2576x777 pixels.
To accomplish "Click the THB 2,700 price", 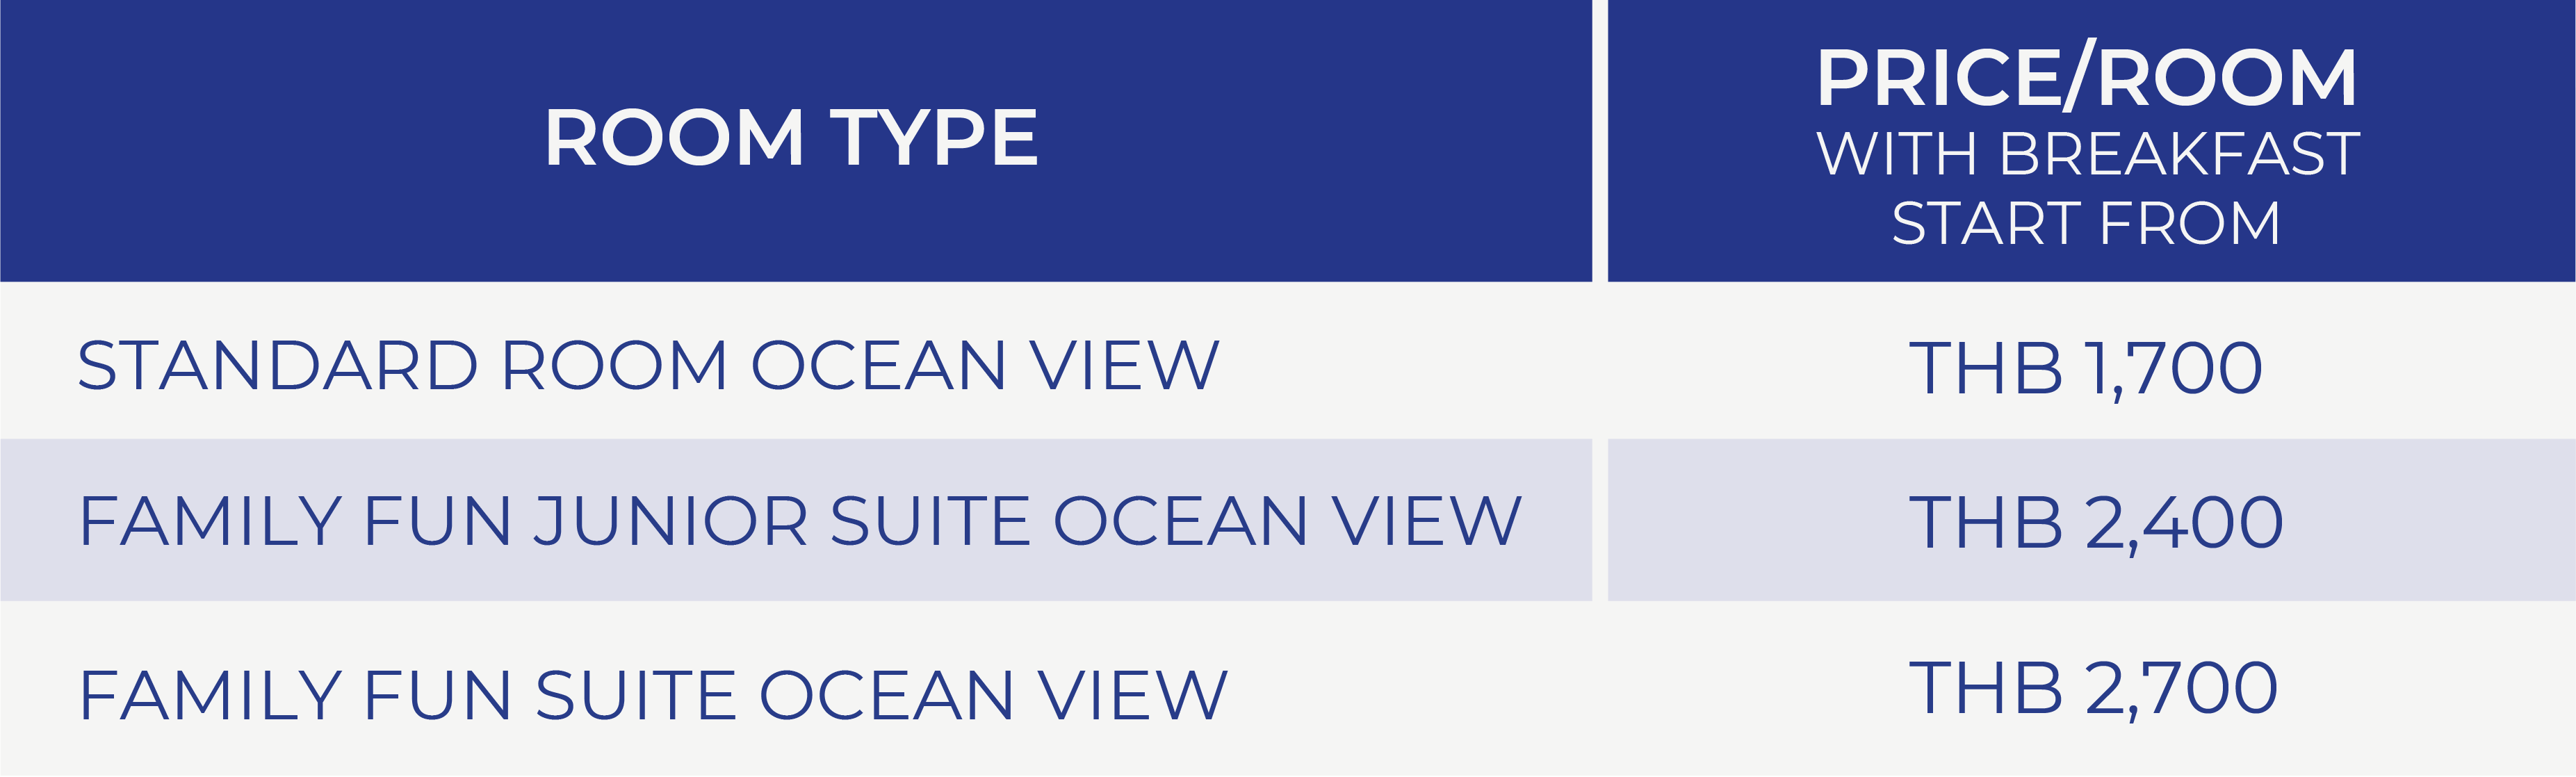I will [x=2093, y=689].
